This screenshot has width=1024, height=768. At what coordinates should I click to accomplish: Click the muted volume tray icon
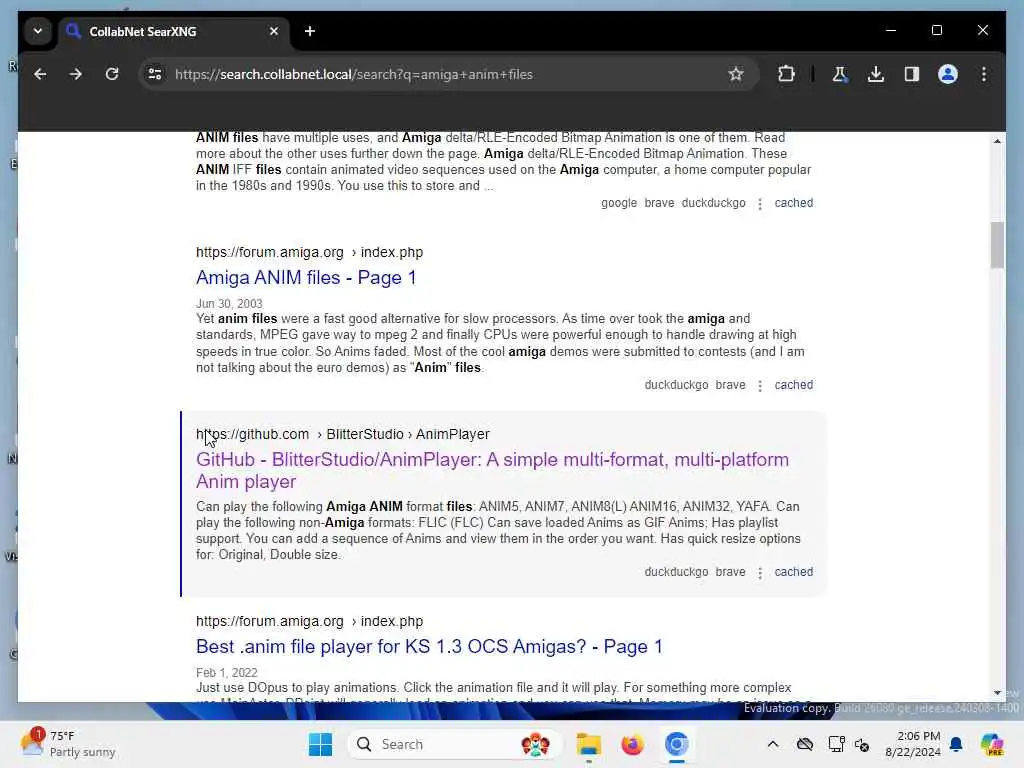(x=862, y=744)
